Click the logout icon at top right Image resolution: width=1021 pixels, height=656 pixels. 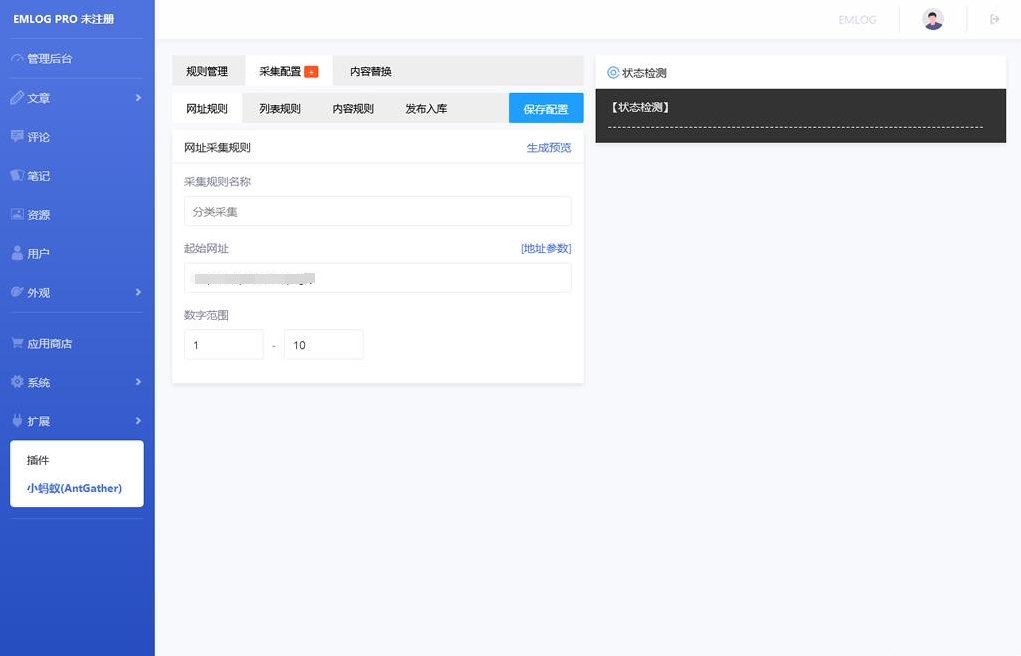pyautogui.click(x=994, y=18)
